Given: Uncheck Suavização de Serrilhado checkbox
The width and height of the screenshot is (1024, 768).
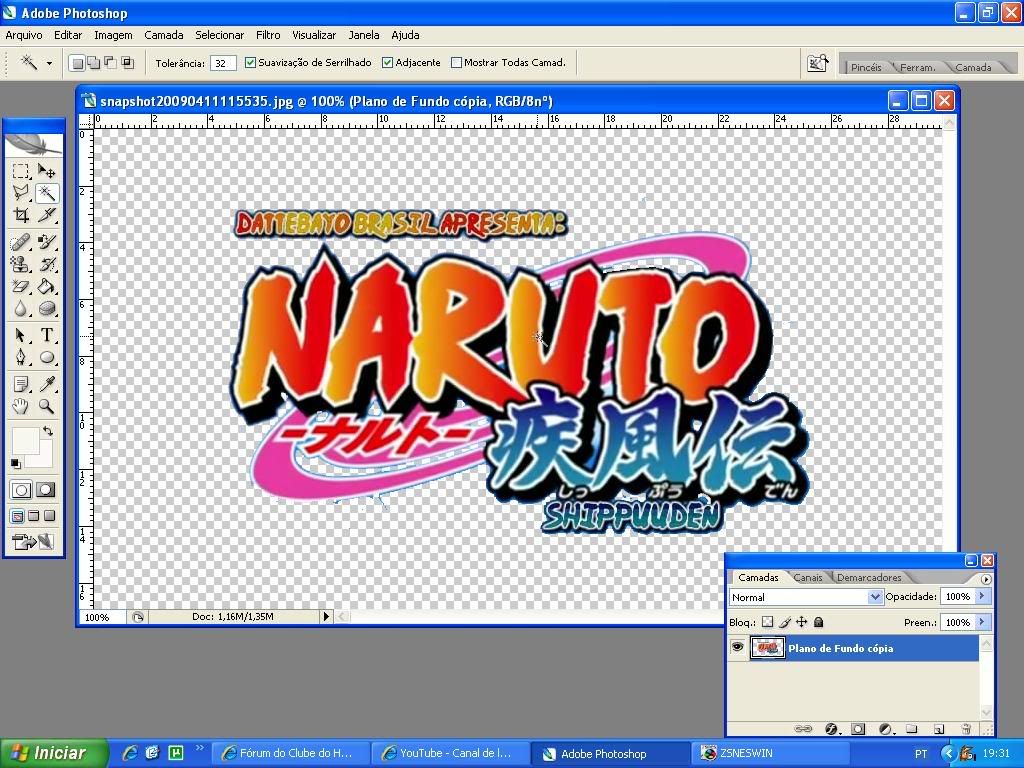Looking at the screenshot, I should pyautogui.click(x=250, y=63).
